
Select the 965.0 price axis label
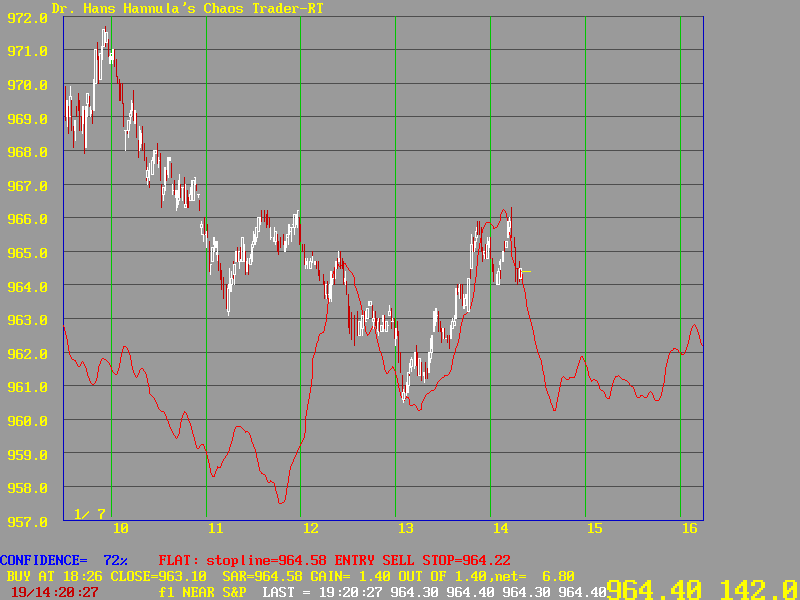point(27,253)
